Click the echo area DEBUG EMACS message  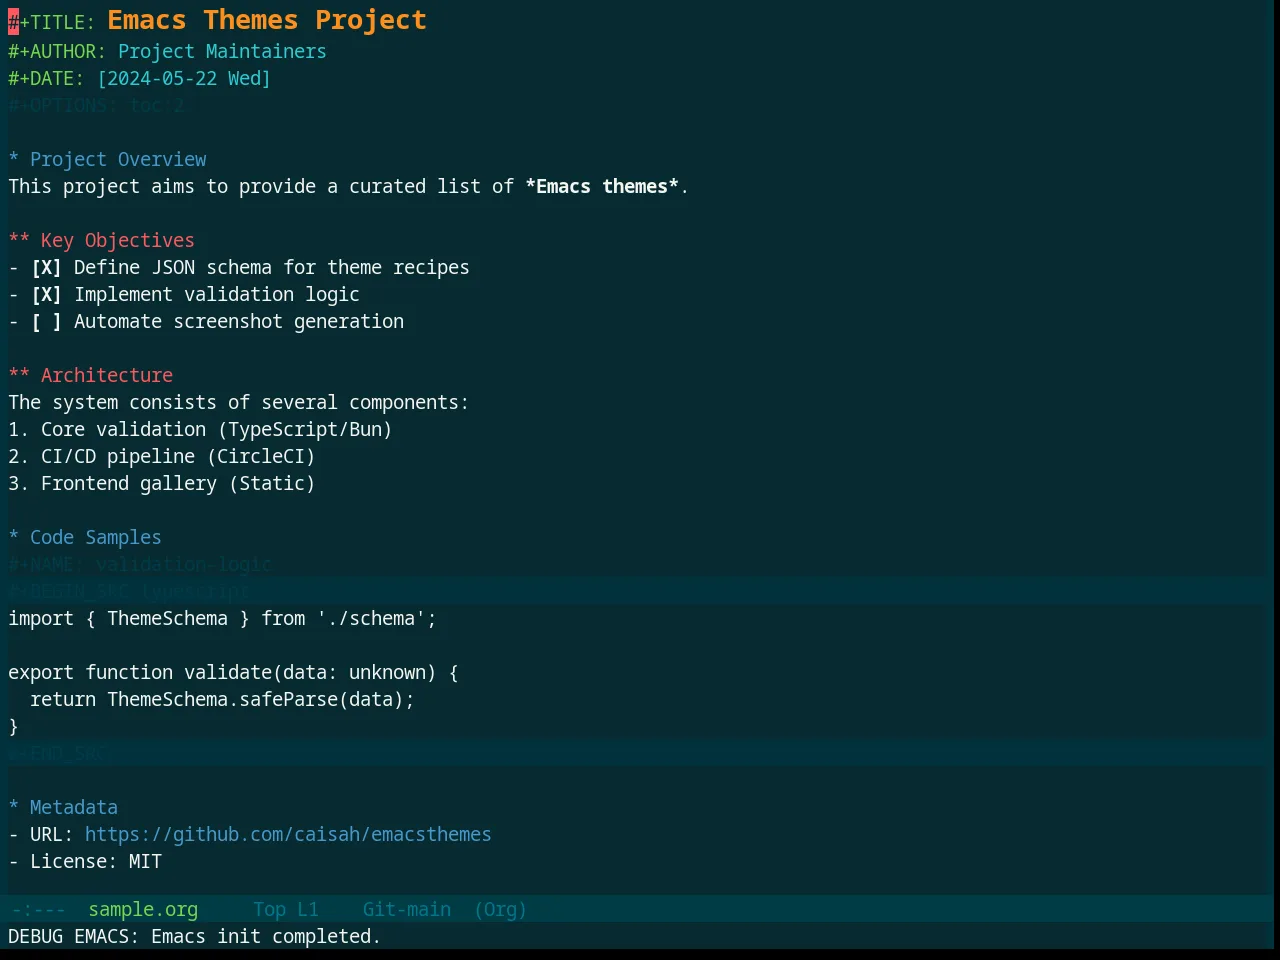tap(195, 937)
